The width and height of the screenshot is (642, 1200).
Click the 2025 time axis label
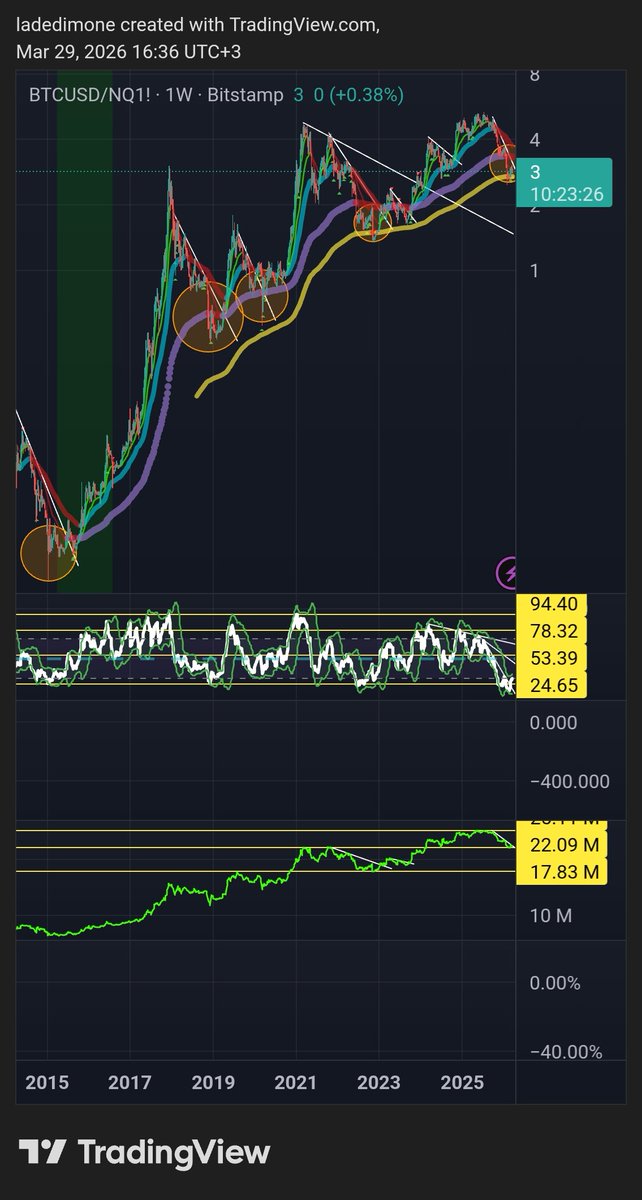(x=462, y=1083)
